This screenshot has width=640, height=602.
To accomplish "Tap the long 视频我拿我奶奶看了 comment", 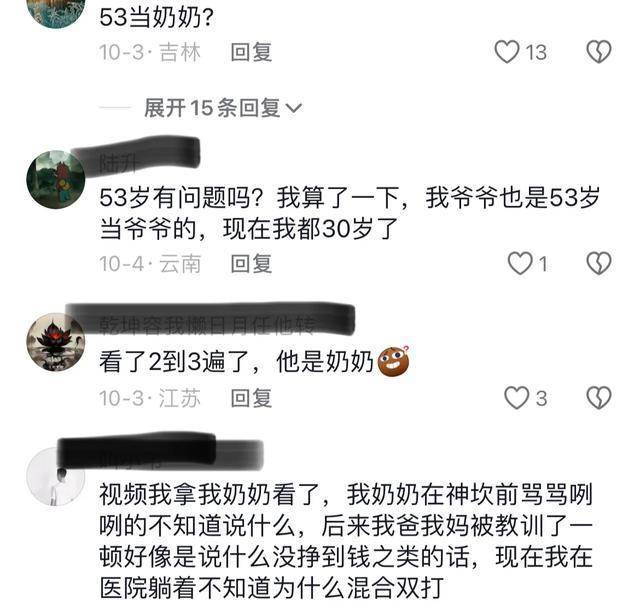I will tap(346, 541).
